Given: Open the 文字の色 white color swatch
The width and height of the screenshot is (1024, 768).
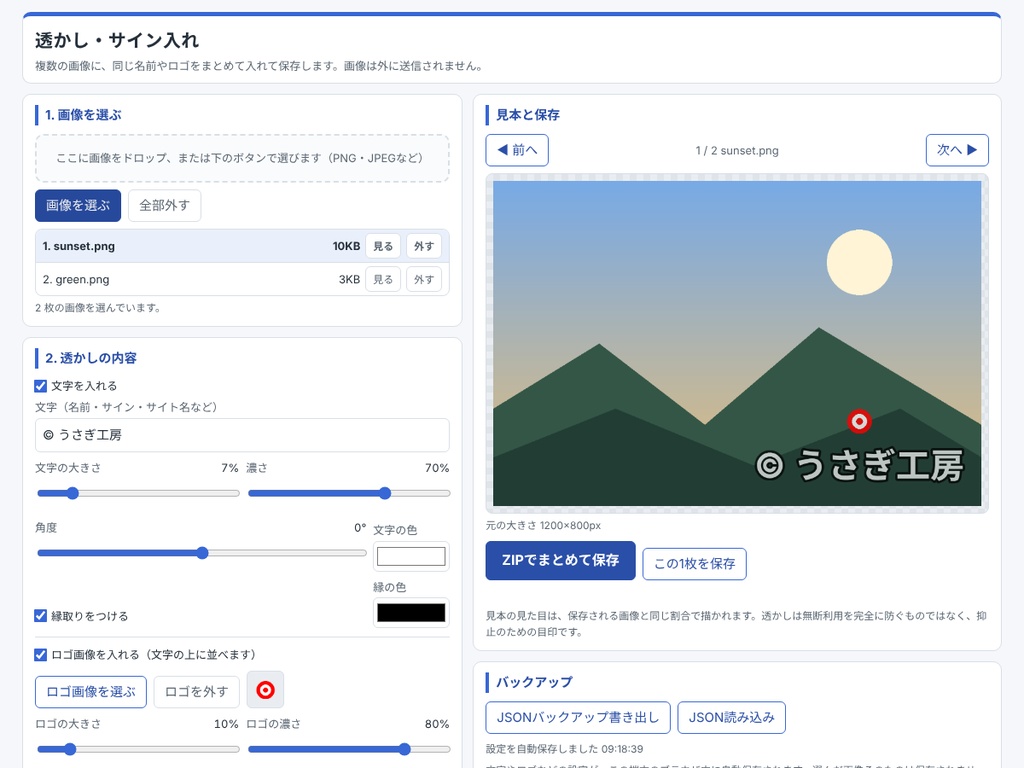Looking at the screenshot, I should point(411,556).
